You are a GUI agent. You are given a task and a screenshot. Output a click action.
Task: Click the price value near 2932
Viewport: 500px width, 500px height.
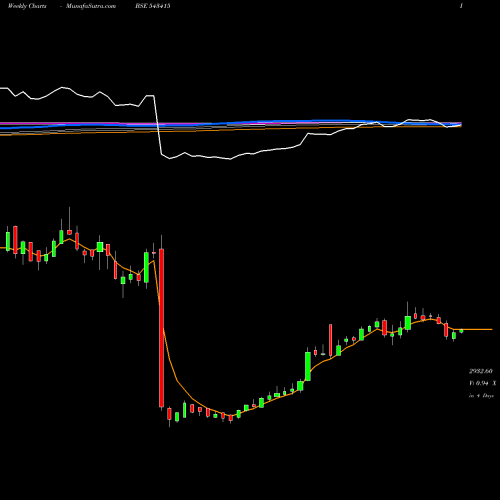click(x=480, y=371)
